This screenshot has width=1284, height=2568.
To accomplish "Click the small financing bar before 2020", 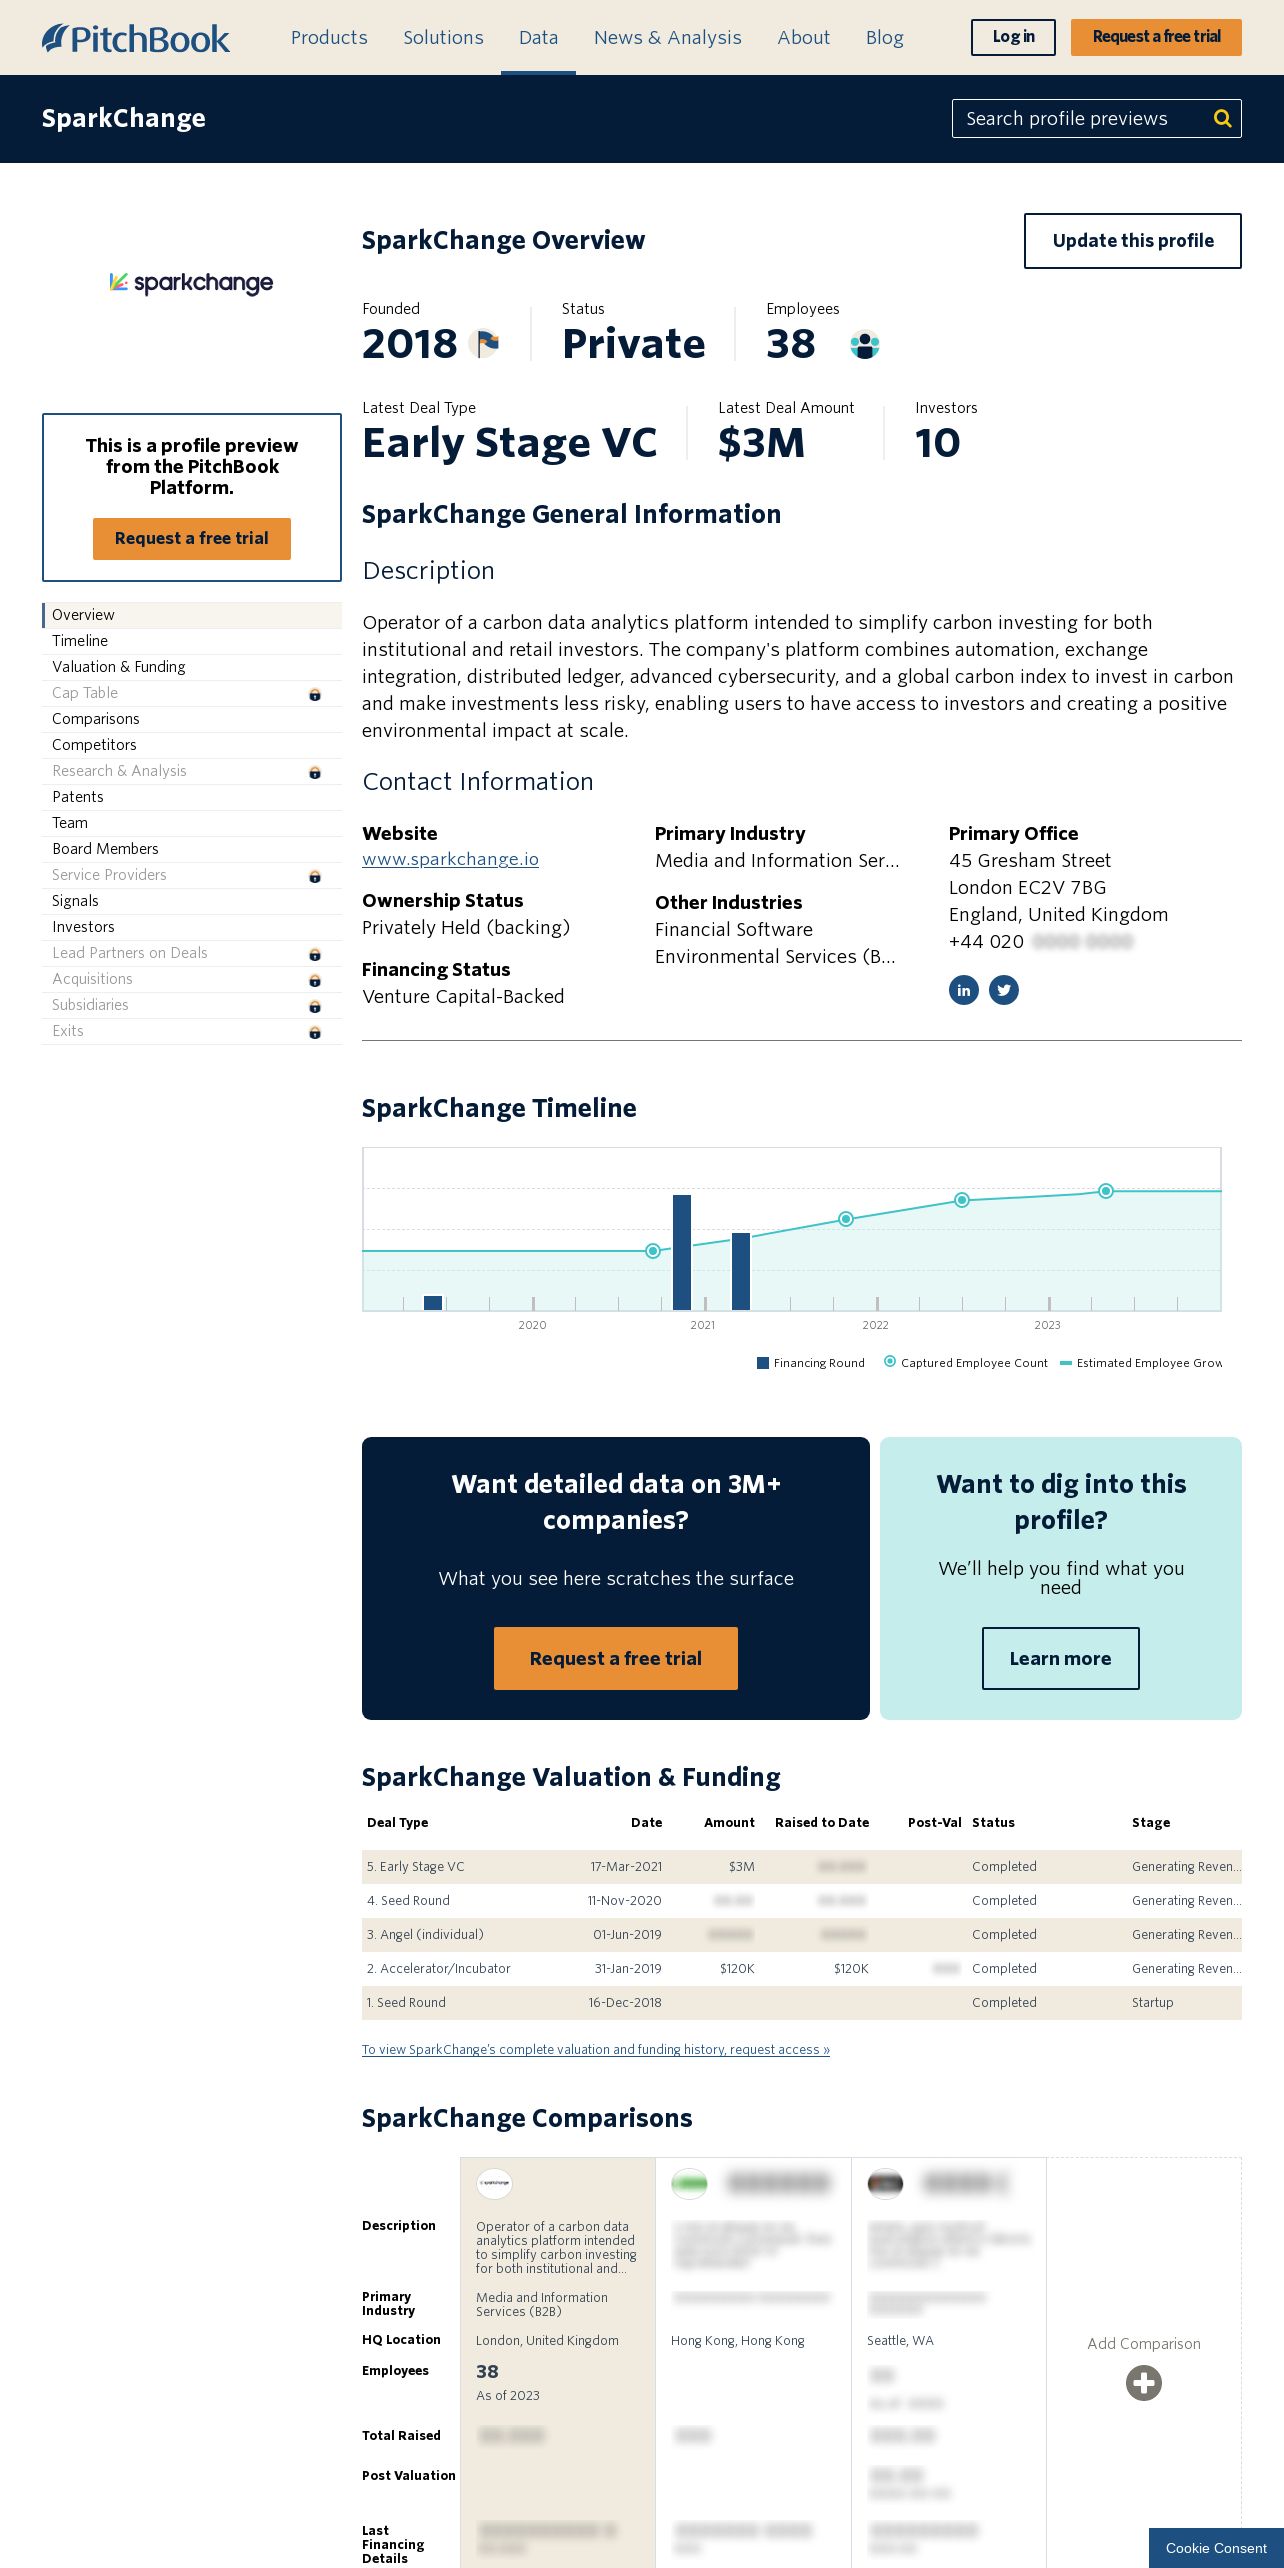I will tap(433, 1303).
